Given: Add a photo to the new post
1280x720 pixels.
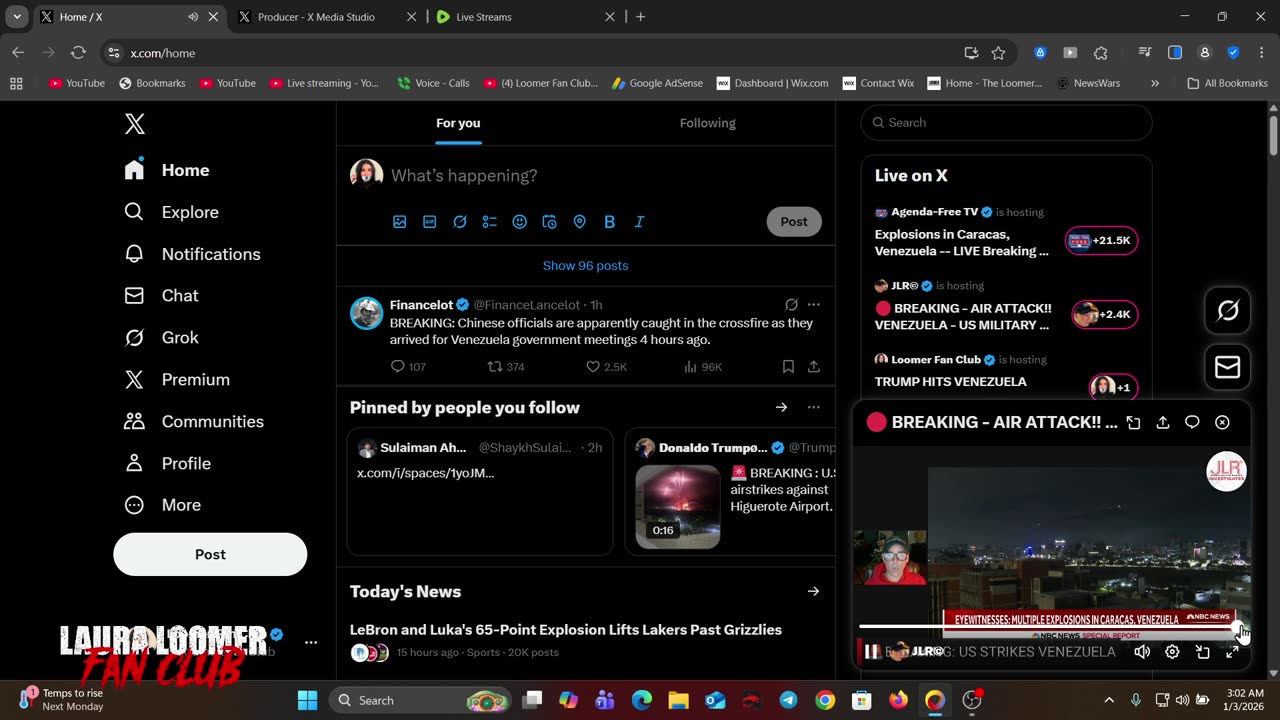Looking at the screenshot, I should tap(400, 222).
